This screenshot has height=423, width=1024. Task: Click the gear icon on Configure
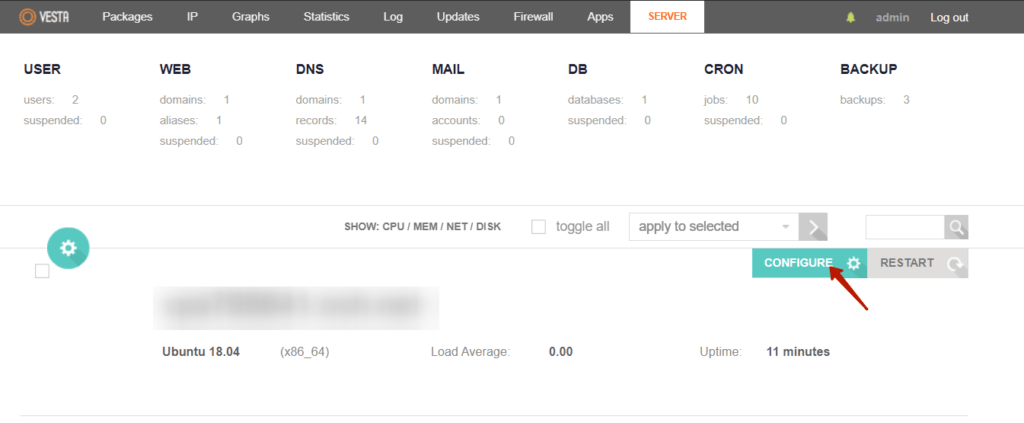point(853,263)
